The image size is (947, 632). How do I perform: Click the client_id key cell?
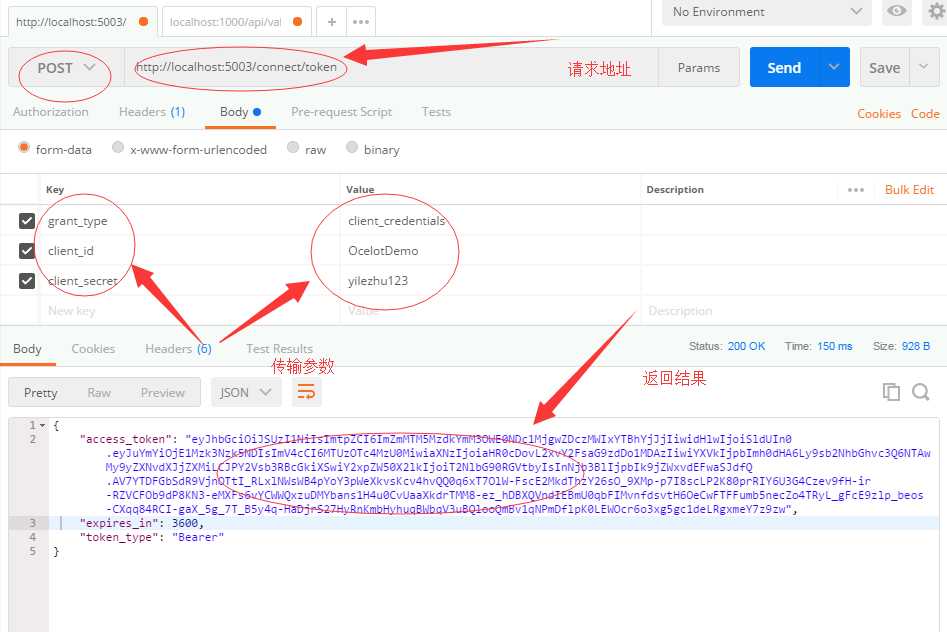[190, 251]
